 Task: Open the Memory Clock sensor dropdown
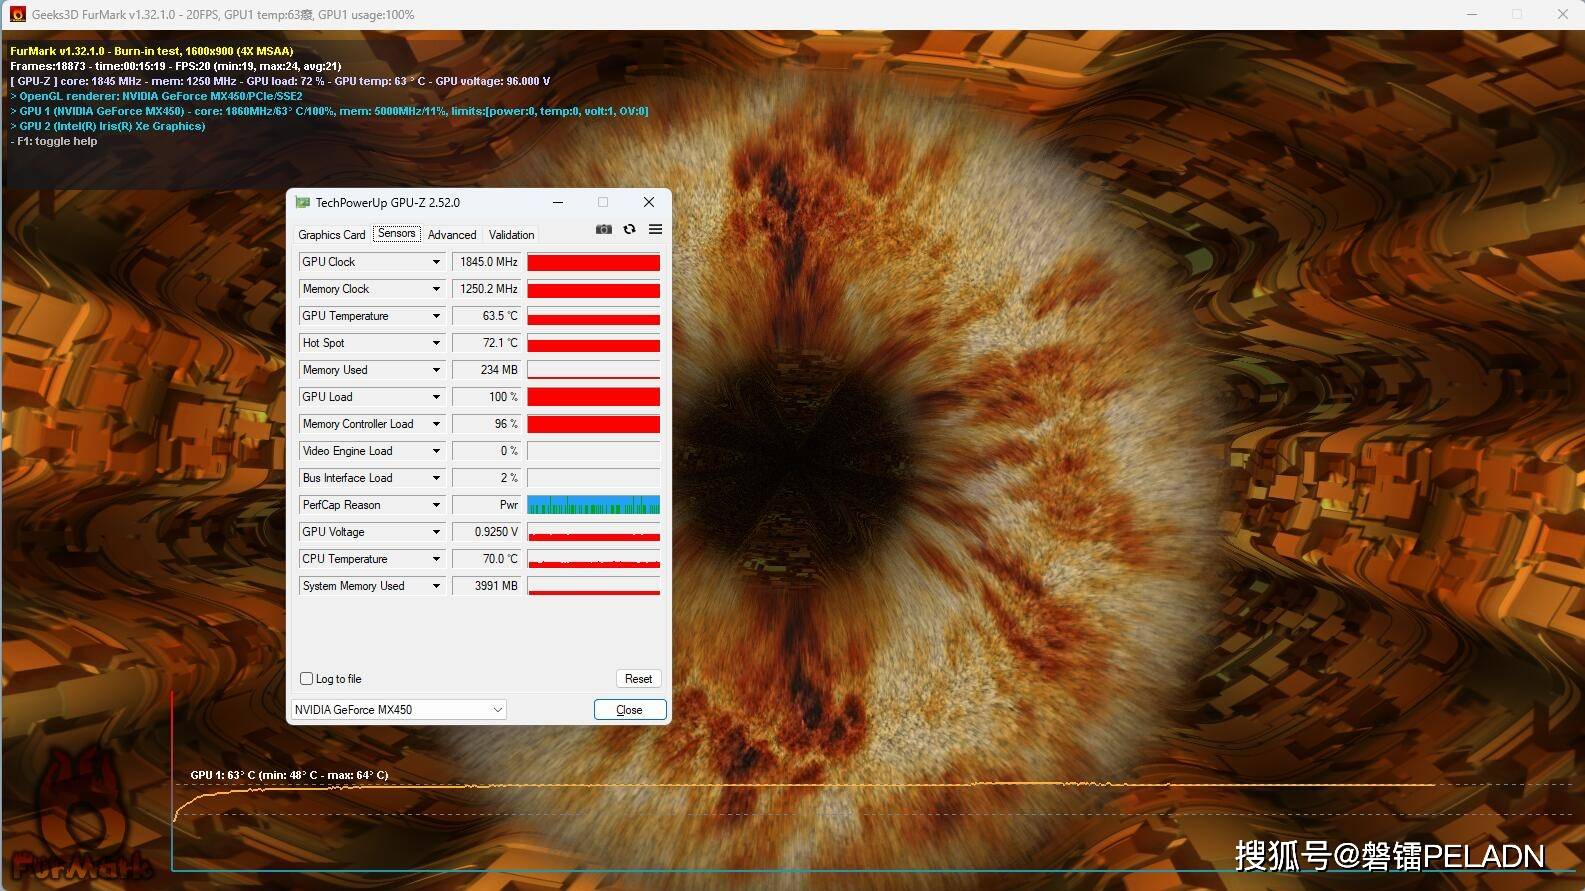pos(436,289)
